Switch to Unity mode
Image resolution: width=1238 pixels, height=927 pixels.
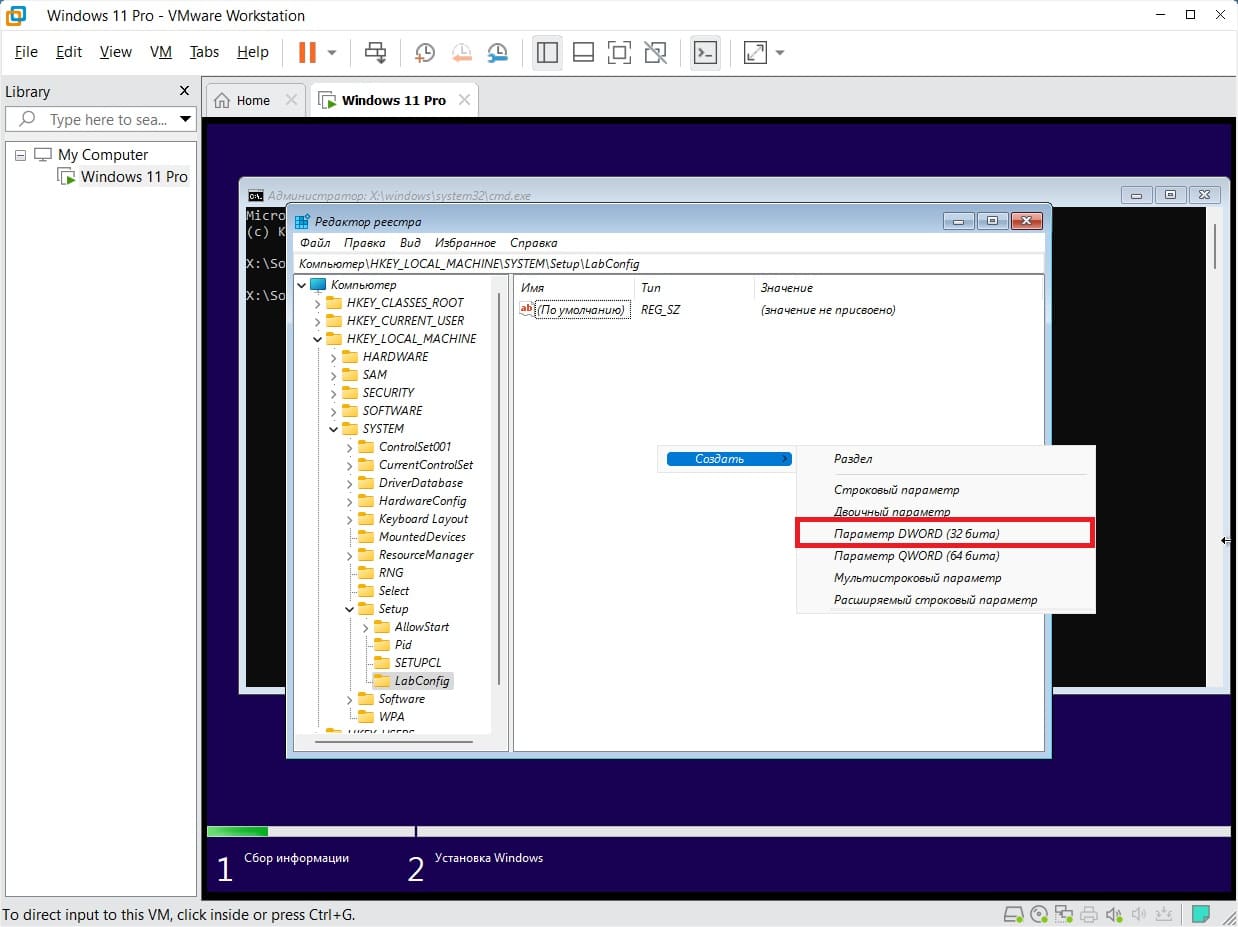[x=656, y=52]
